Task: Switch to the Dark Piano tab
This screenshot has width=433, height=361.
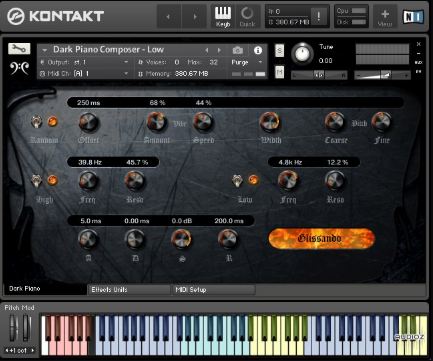Action: pos(45,289)
